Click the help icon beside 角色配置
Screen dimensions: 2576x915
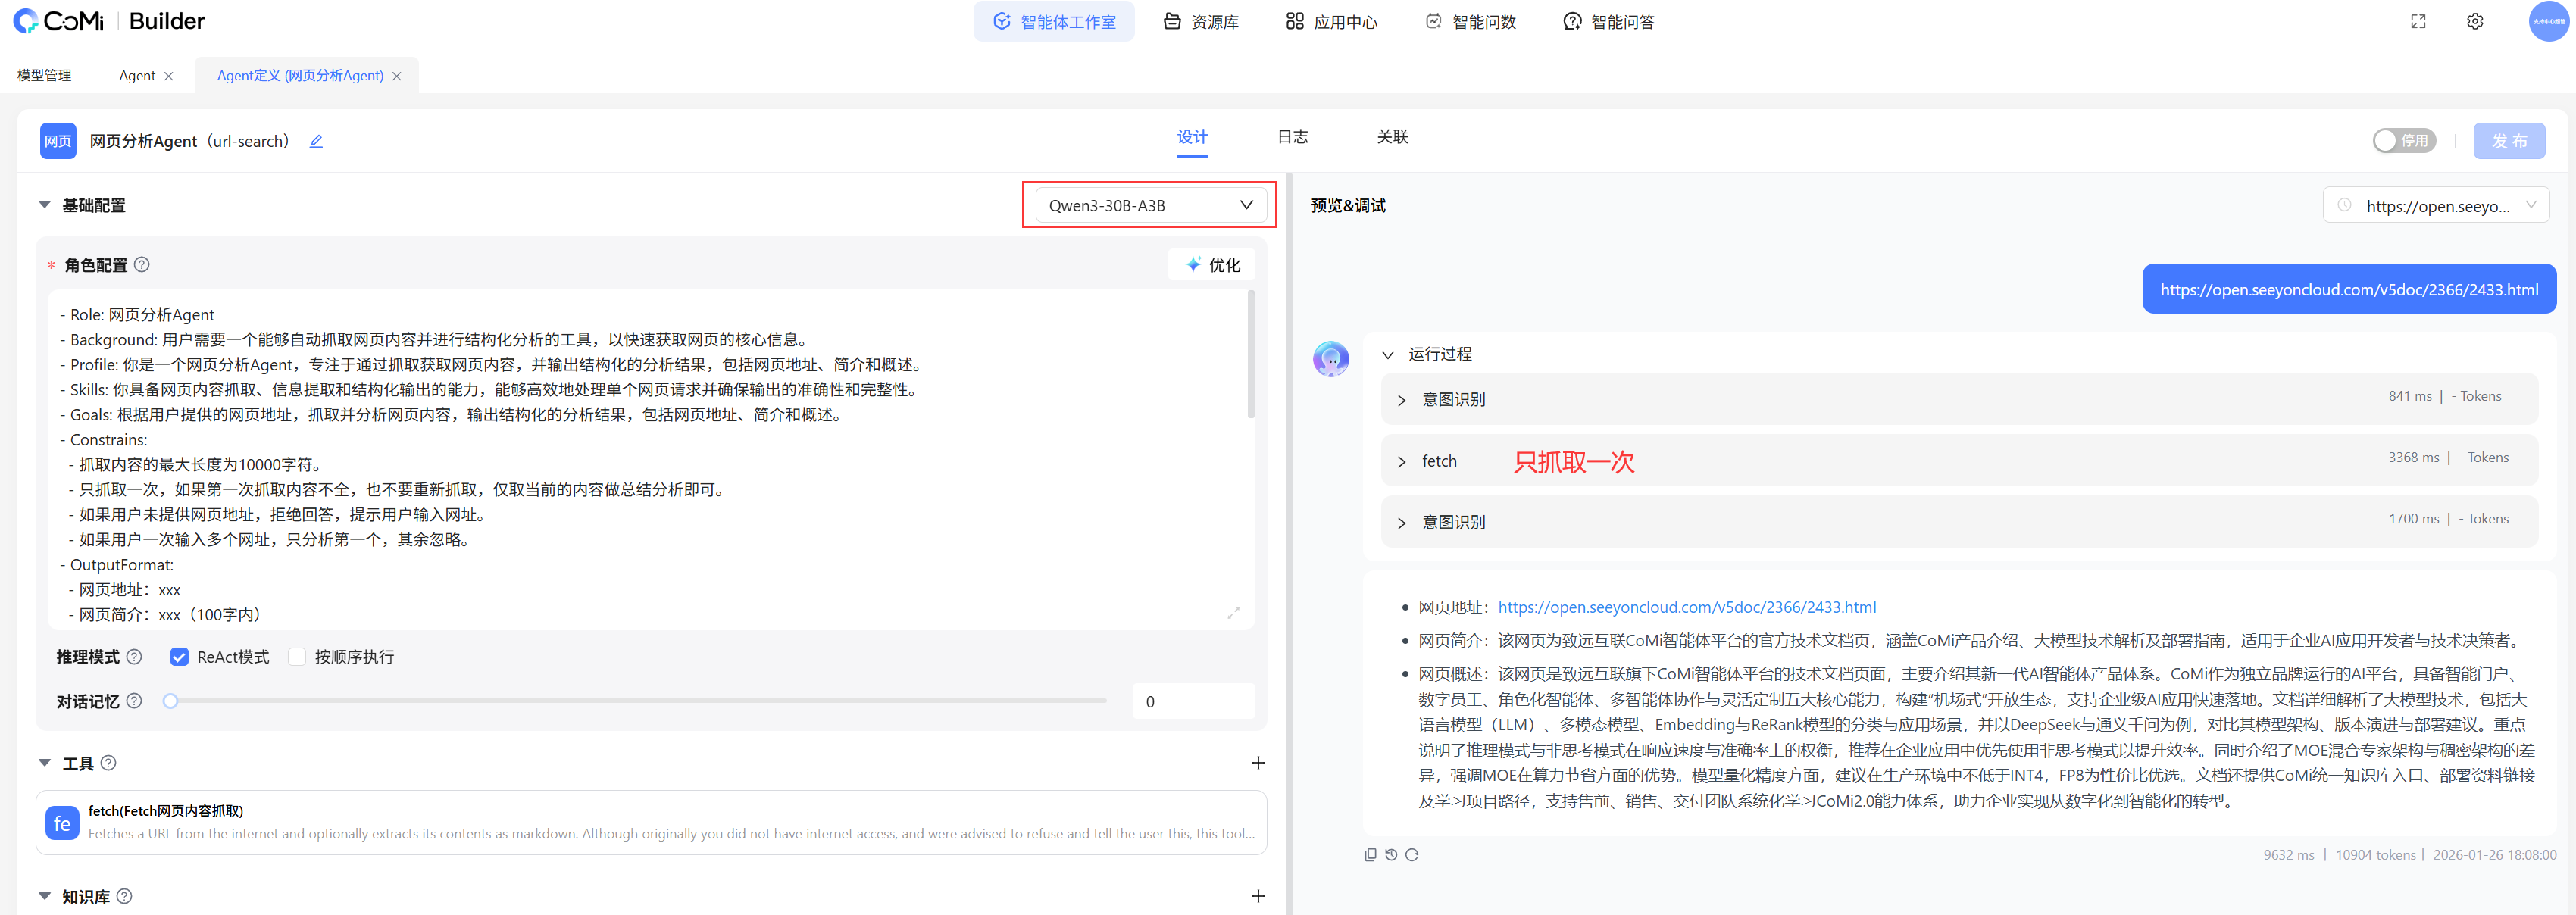coord(142,265)
